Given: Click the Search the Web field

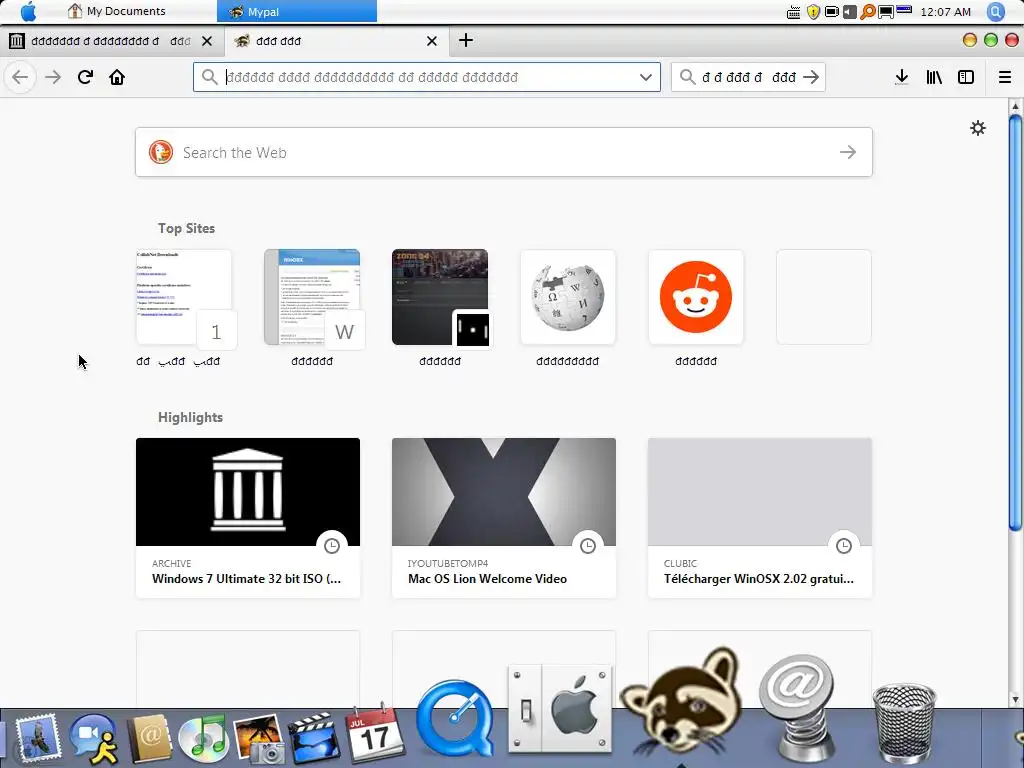Looking at the screenshot, I should click(504, 152).
